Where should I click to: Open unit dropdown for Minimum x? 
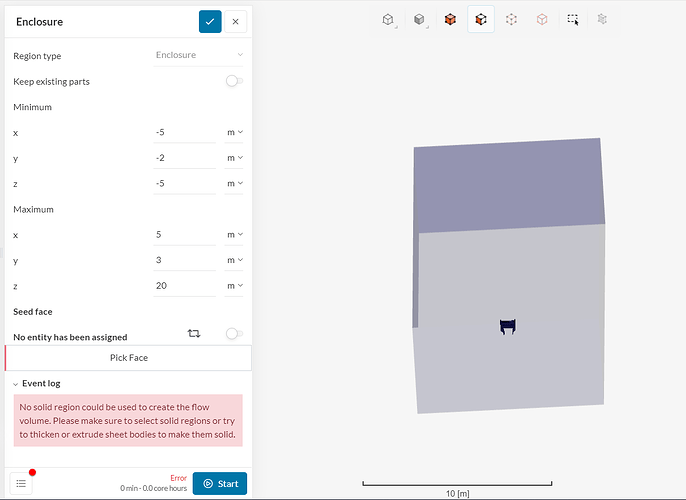pyautogui.click(x=234, y=132)
